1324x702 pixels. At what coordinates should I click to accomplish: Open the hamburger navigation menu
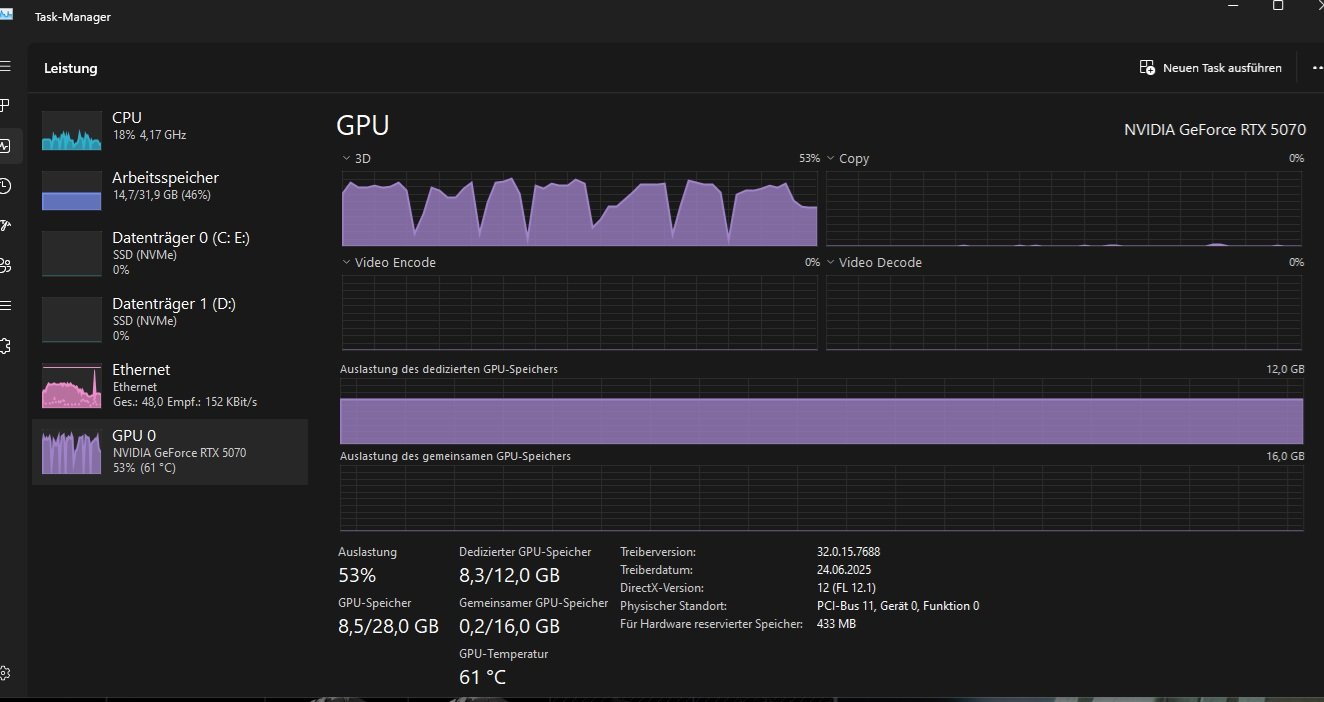pyautogui.click(x=5, y=66)
